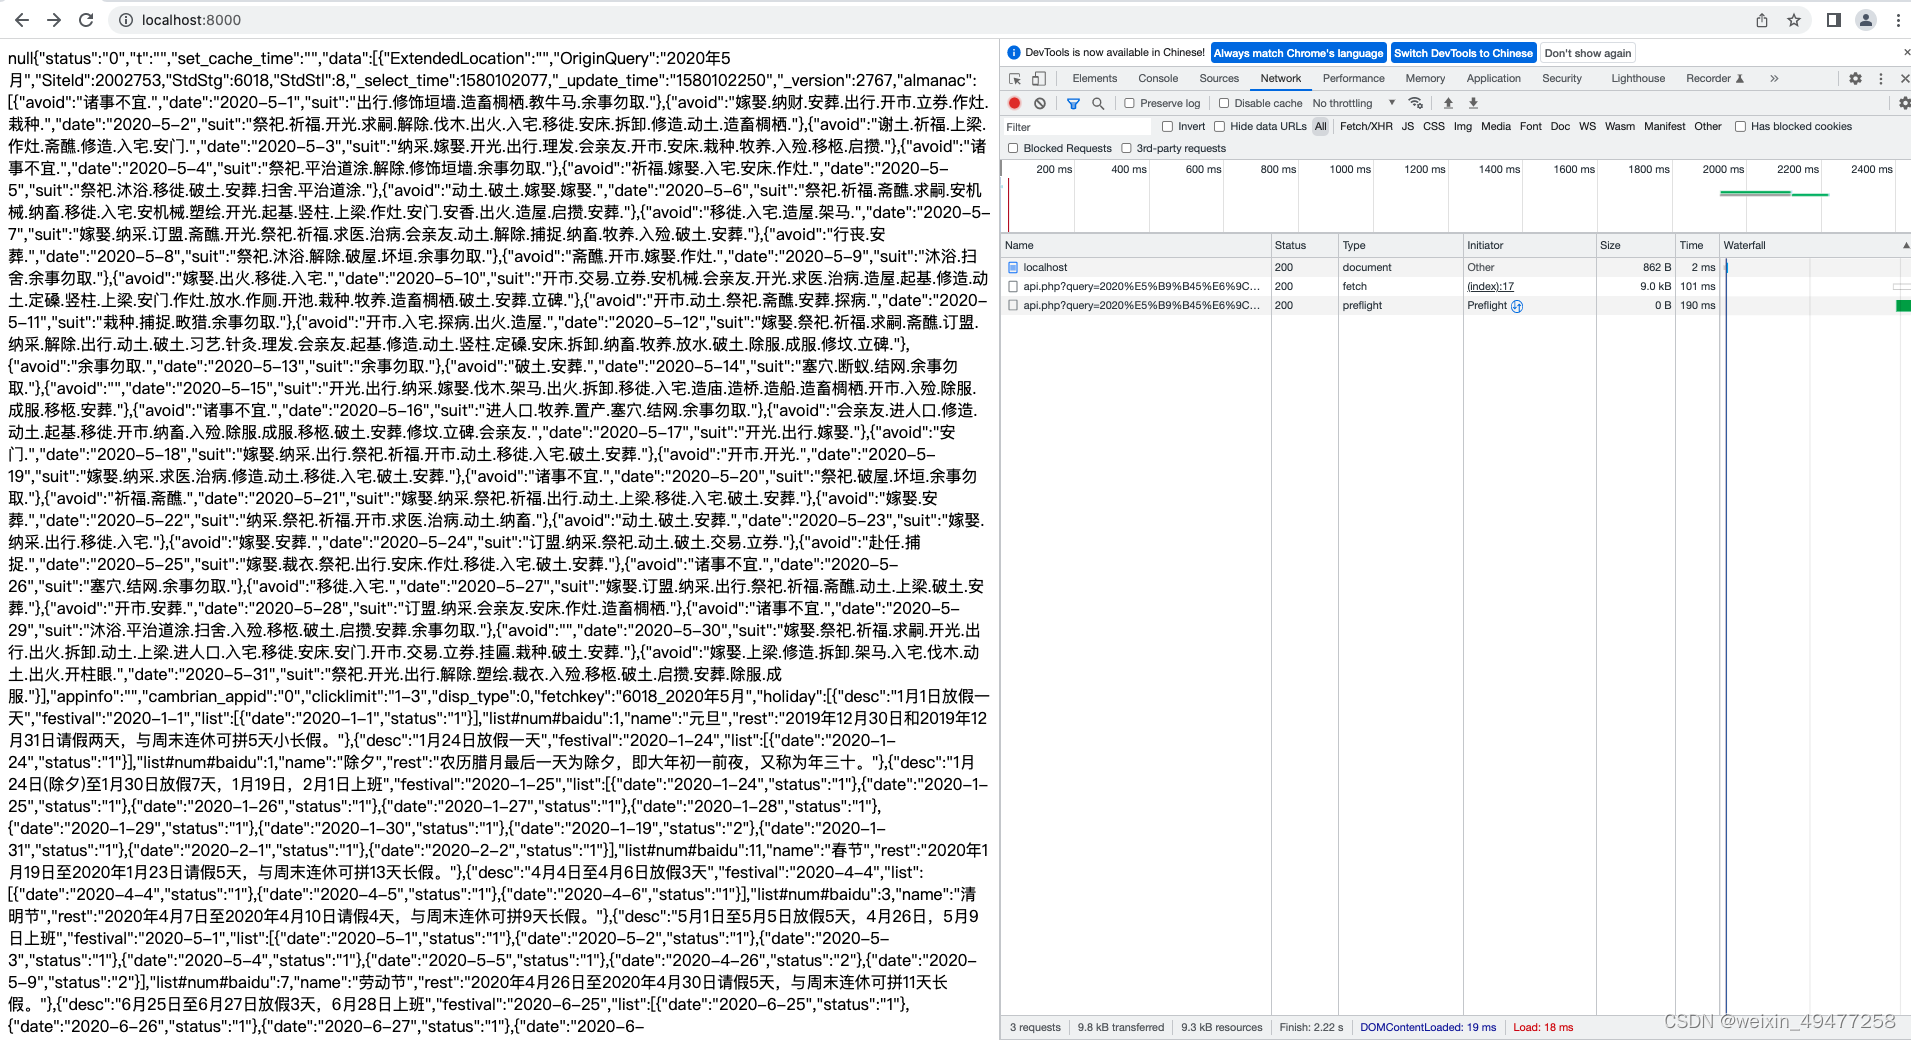Enable Preserve log checkbox

(1129, 103)
